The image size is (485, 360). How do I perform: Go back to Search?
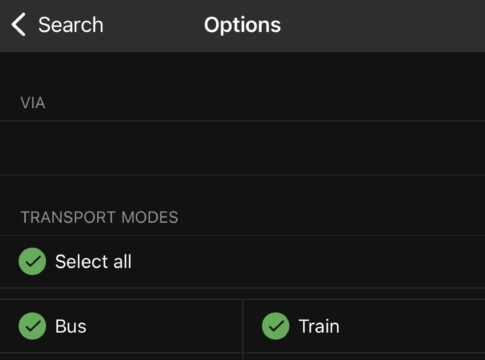pos(57,25)
